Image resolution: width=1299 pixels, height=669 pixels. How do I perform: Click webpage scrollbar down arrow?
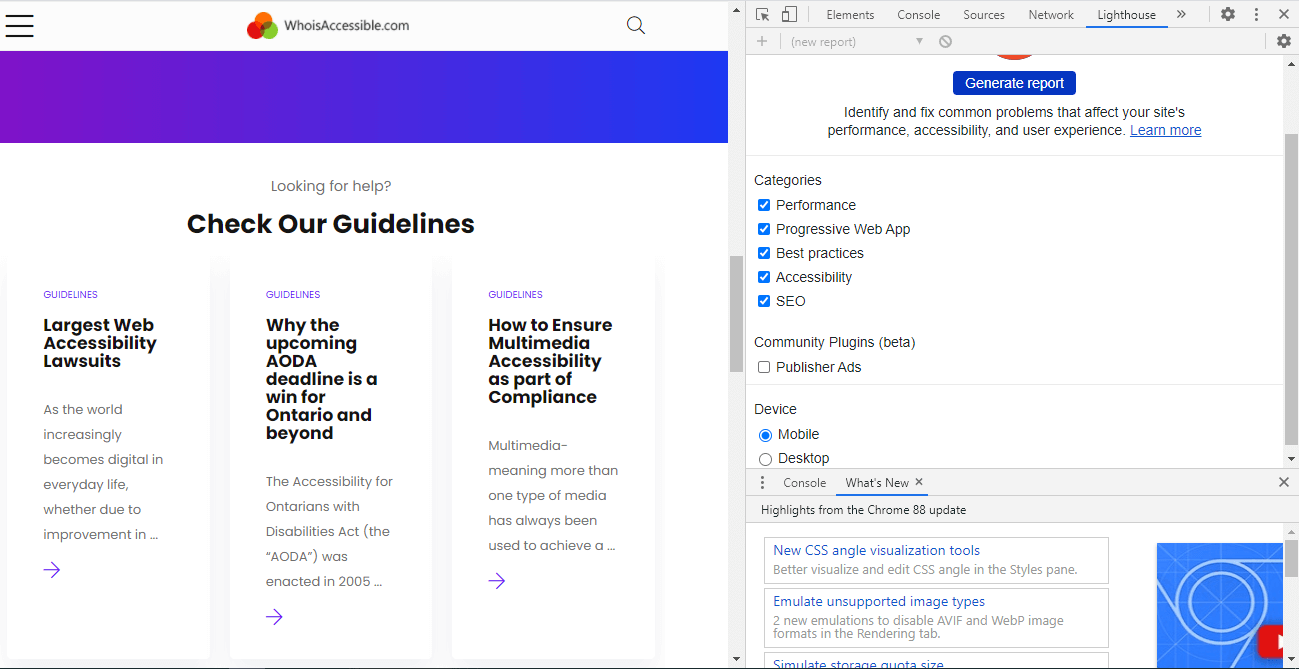(x=736, y=659)
